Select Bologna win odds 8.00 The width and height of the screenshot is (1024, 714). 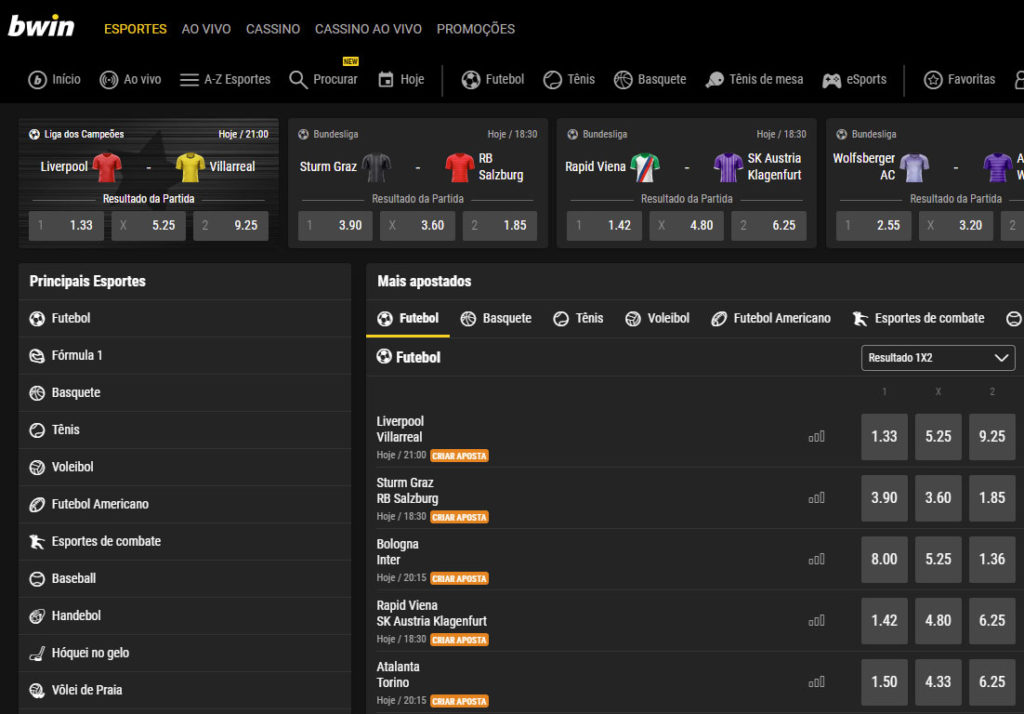884,559
